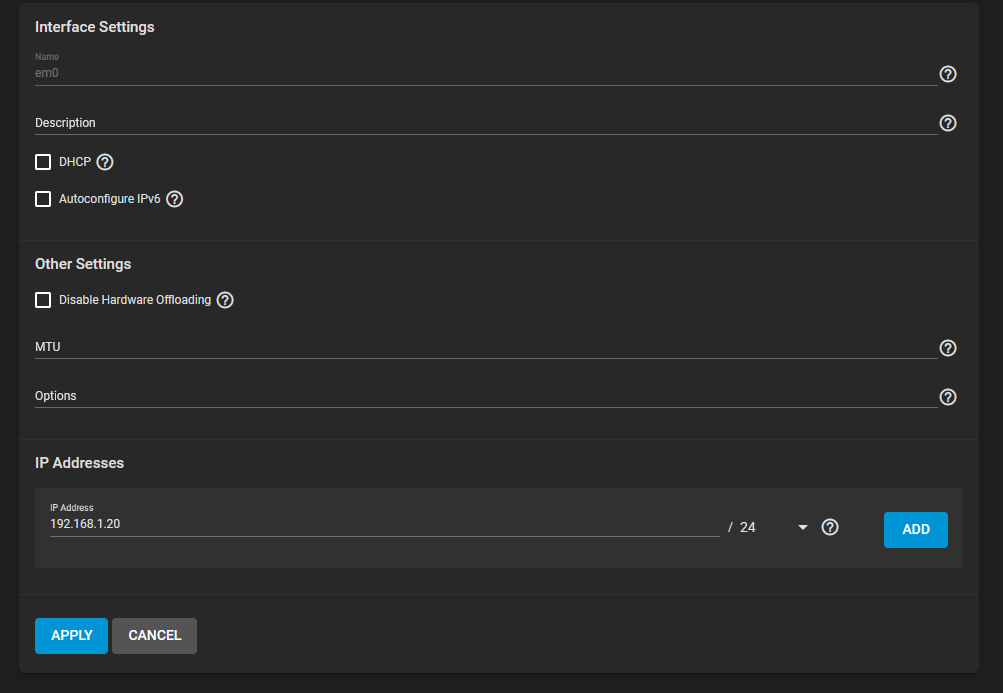Screen dimensions: 1003x693
Task: Click the MTU help icon
Action: (x=947, y=348)
